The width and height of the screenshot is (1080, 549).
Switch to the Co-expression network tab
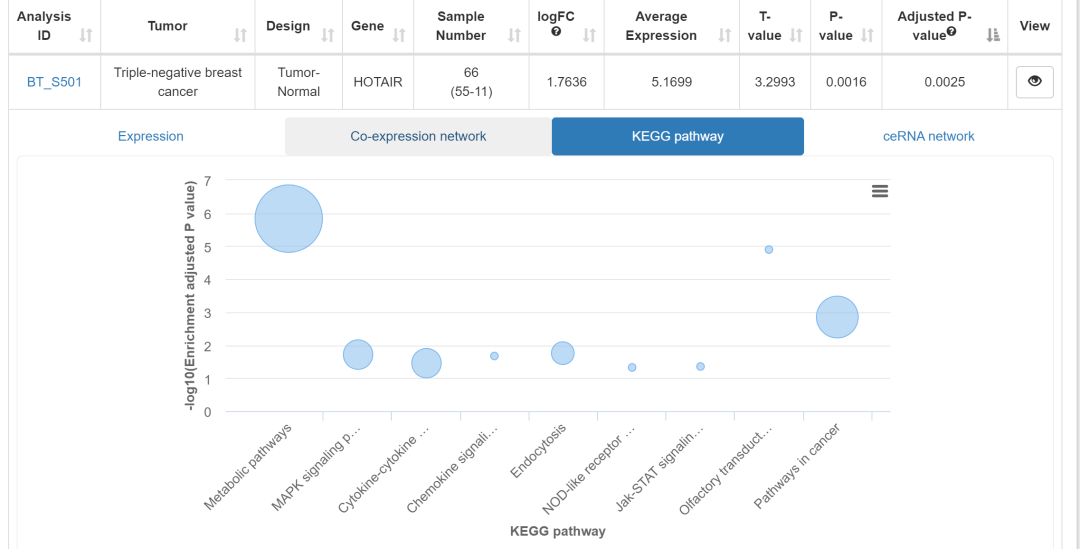tap(418, 136)
